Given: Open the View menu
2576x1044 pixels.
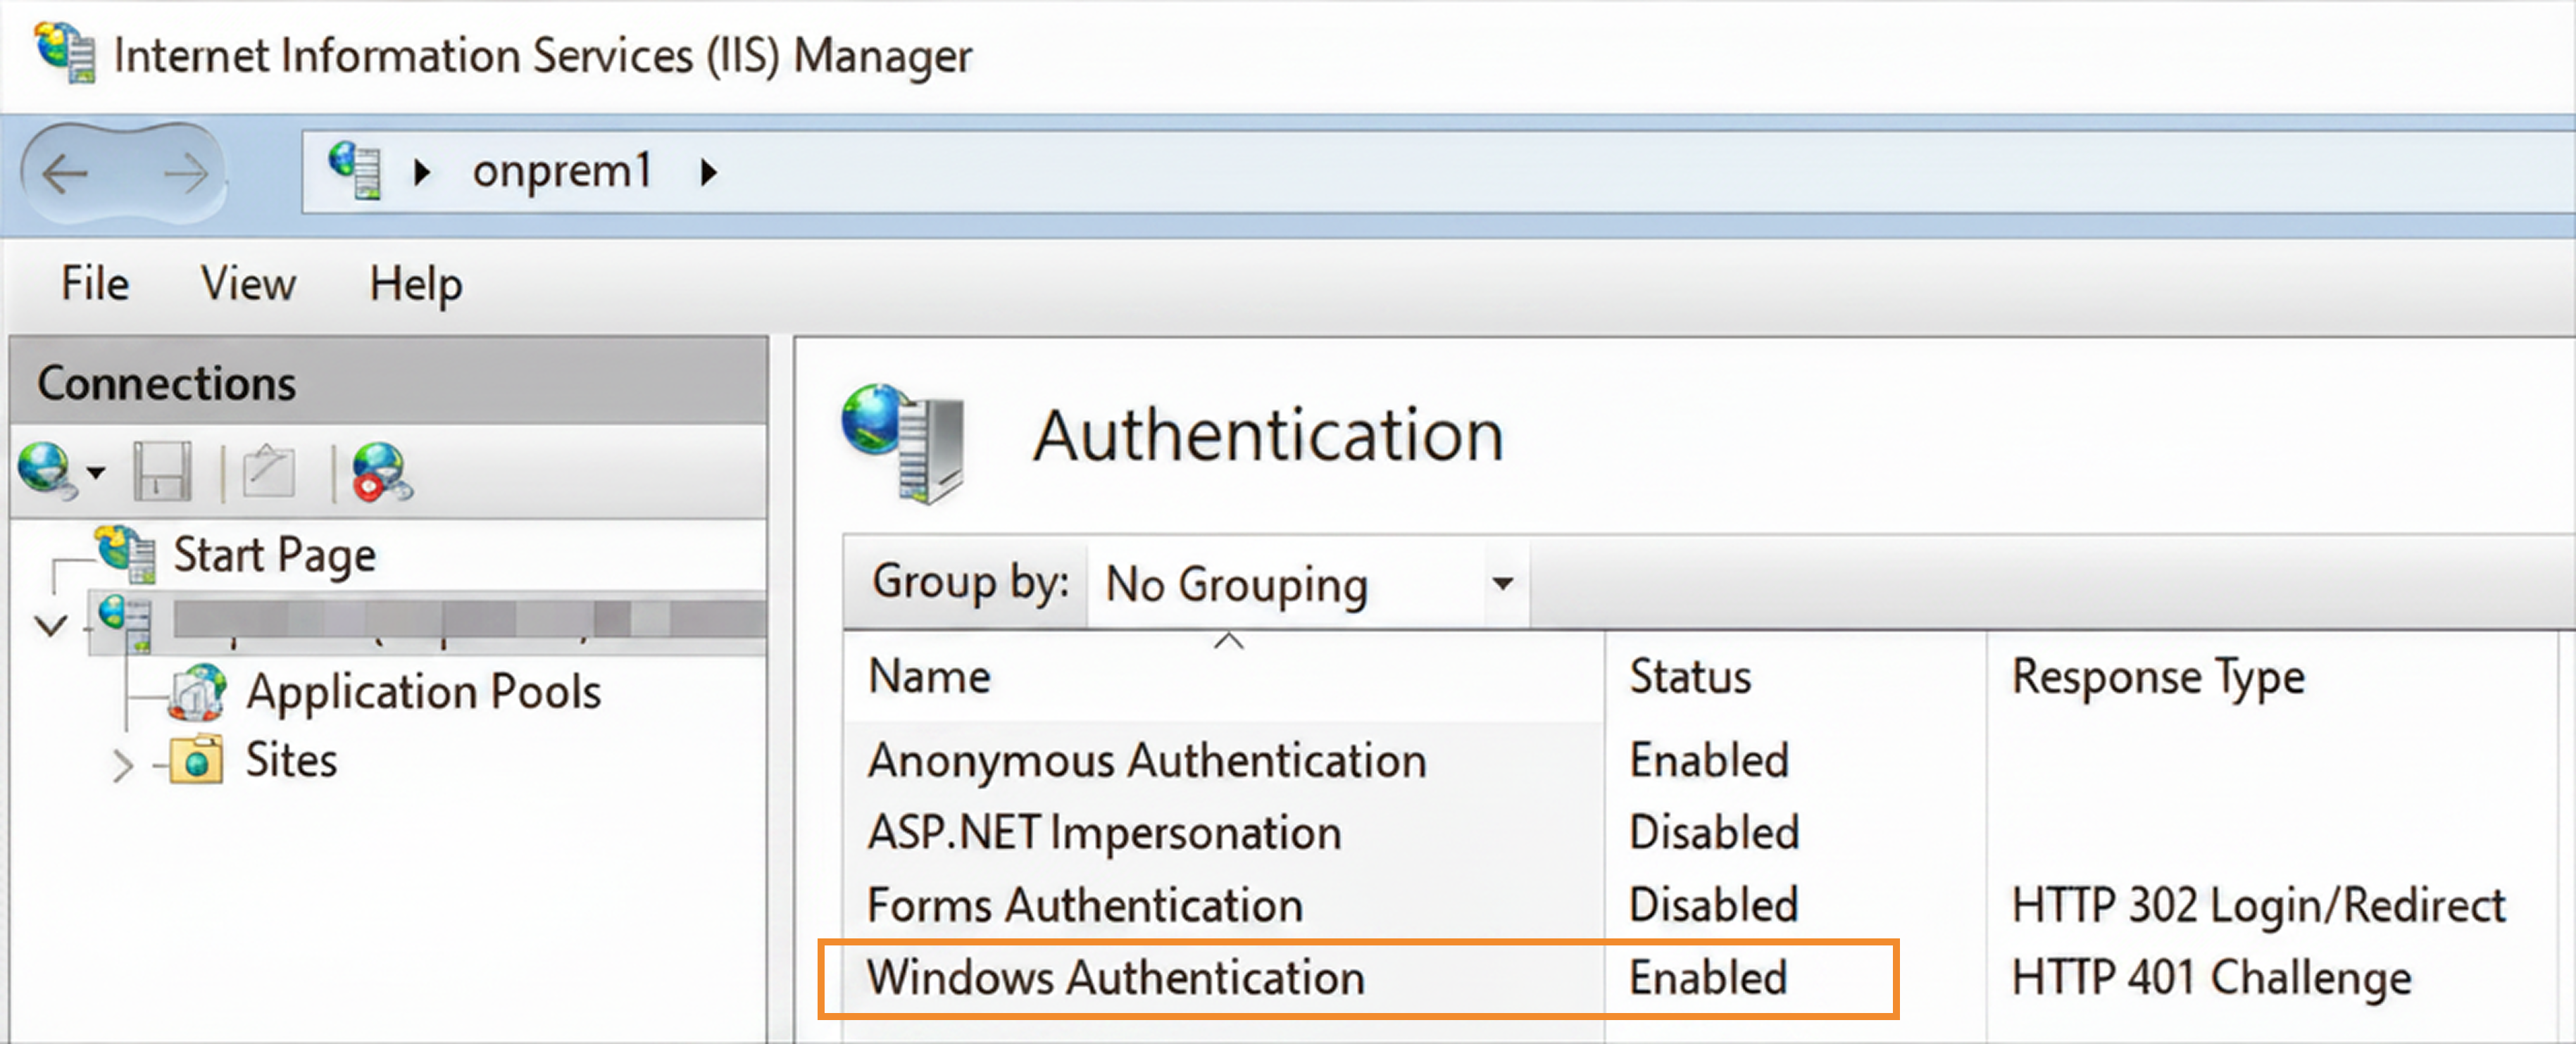Looking at the screenshot, I should (x=248, y=284).
